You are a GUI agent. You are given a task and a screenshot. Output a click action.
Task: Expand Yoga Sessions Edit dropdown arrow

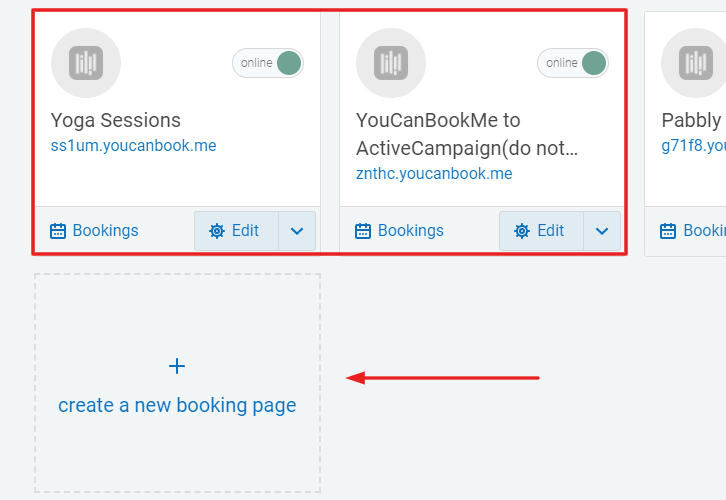click(x=297, y=231)
